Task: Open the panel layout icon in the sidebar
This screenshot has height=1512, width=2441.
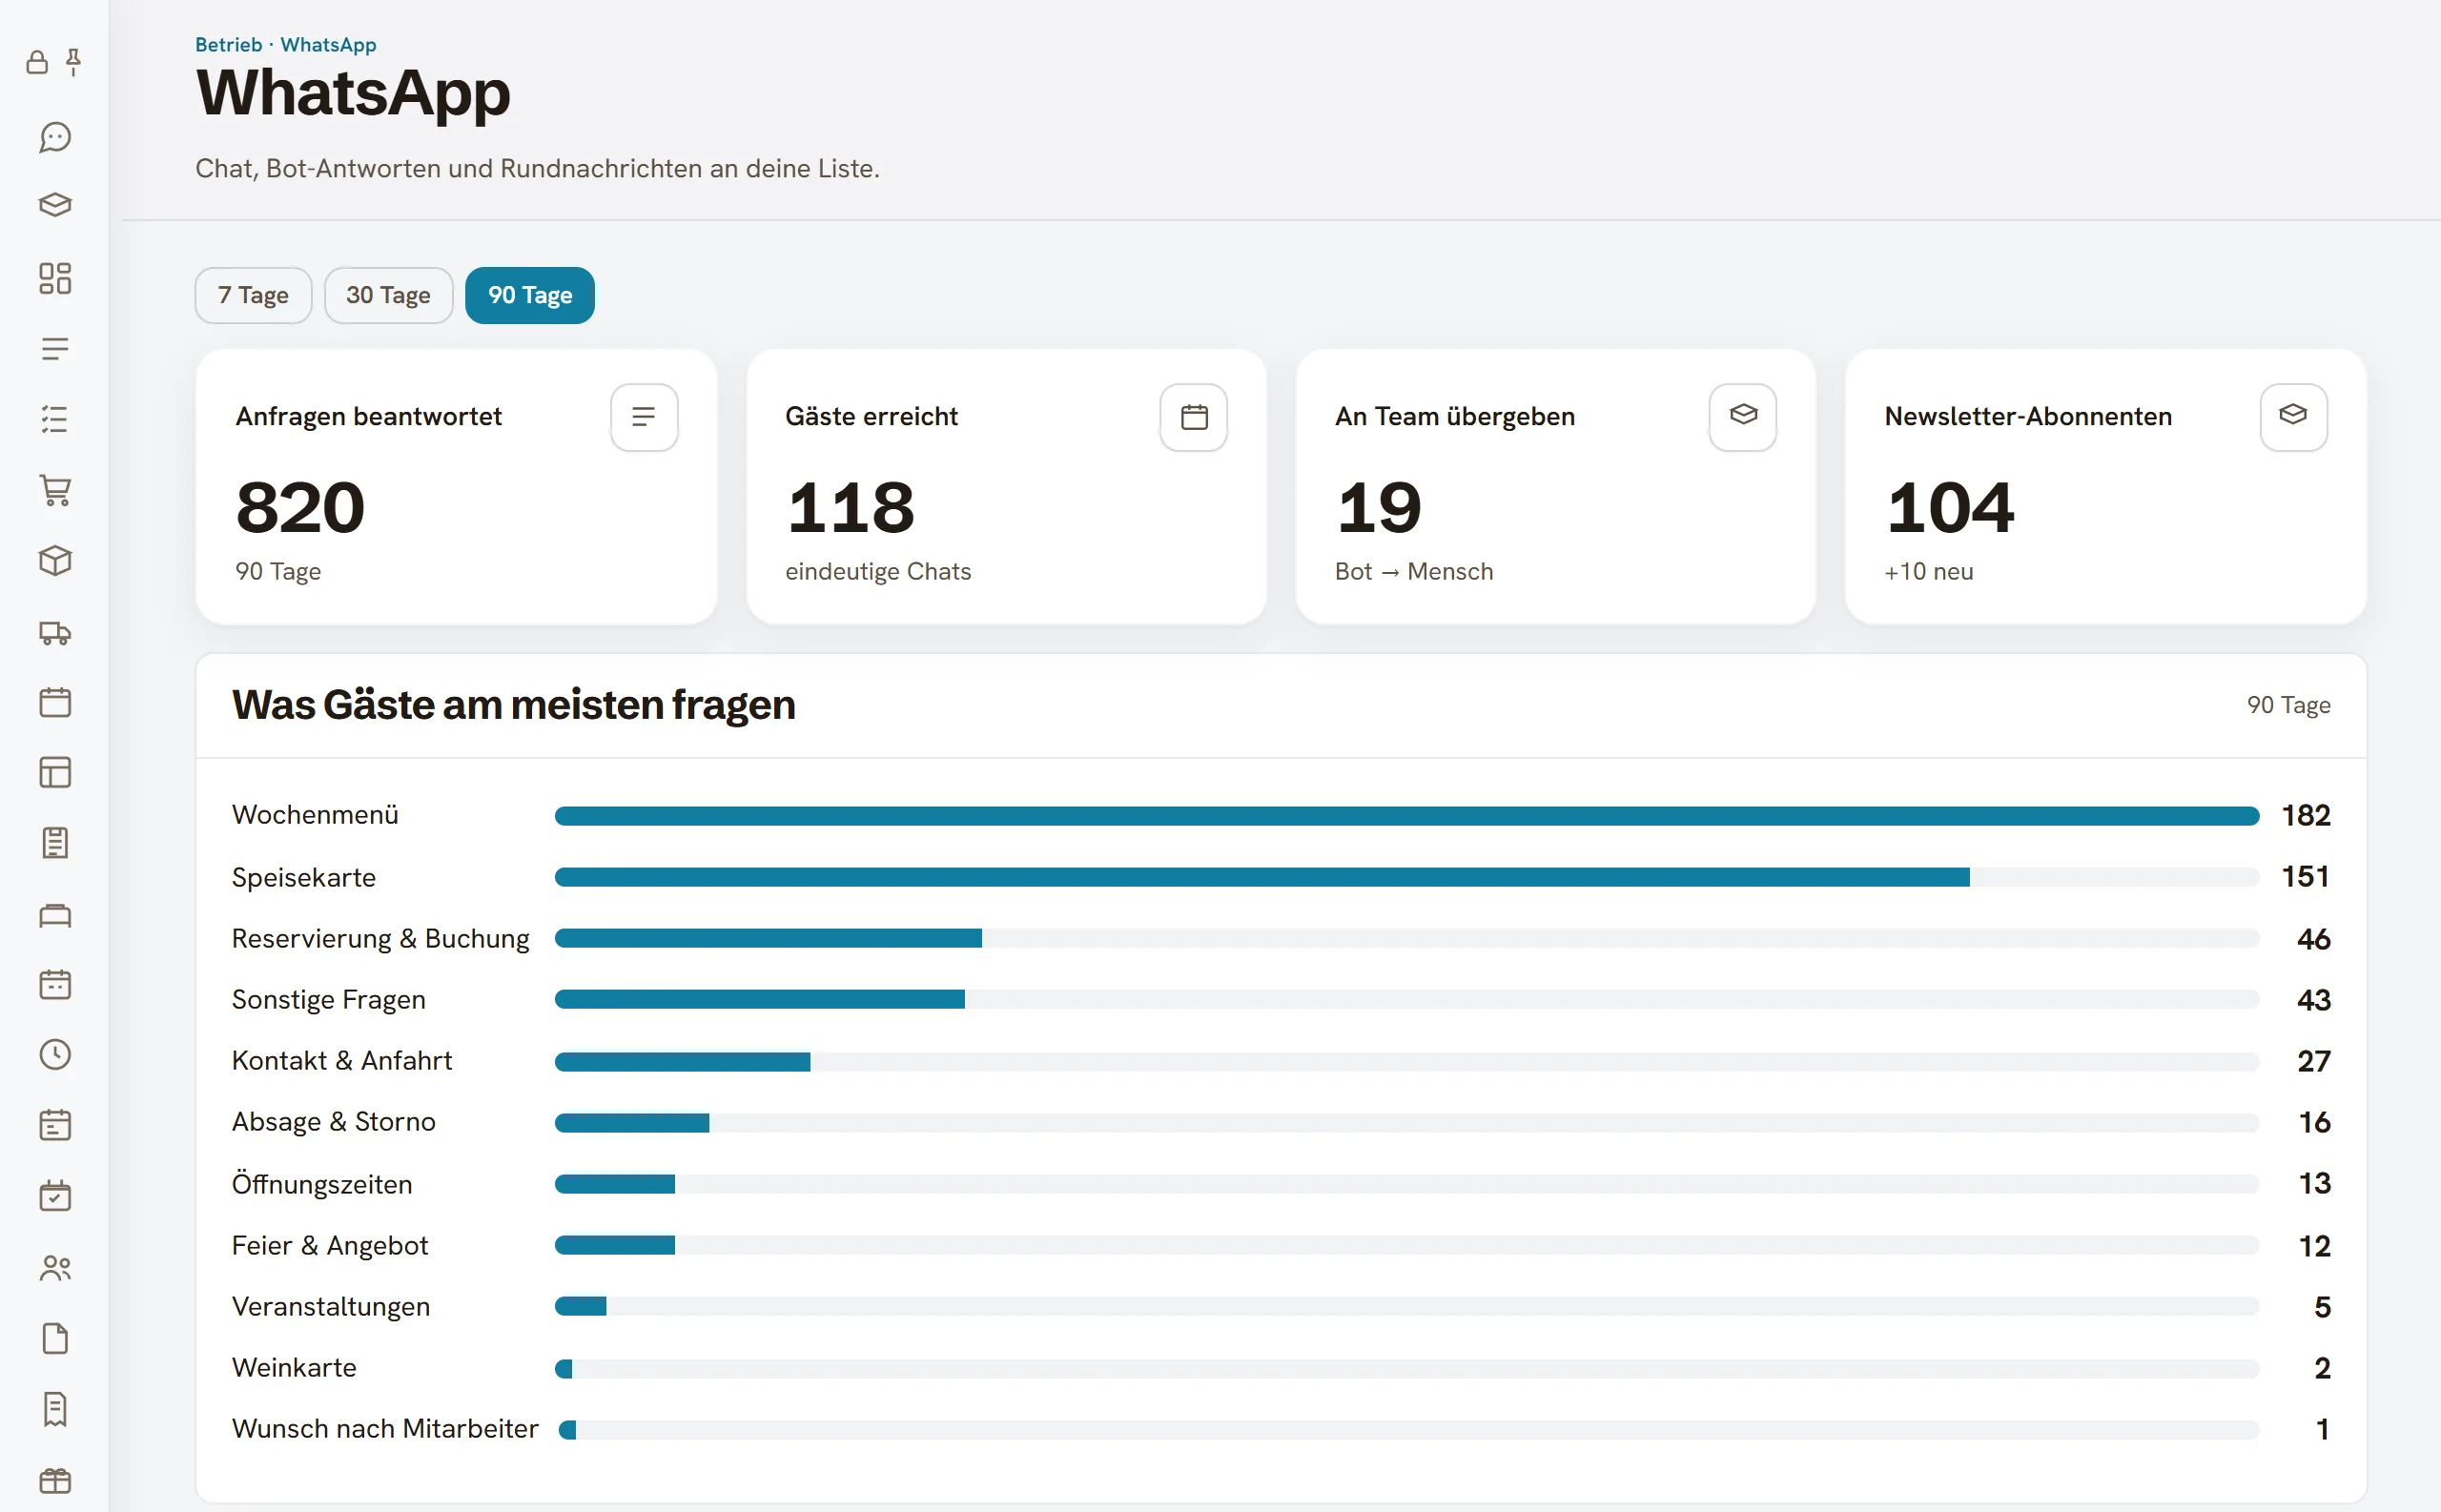Action: (55, 772)
